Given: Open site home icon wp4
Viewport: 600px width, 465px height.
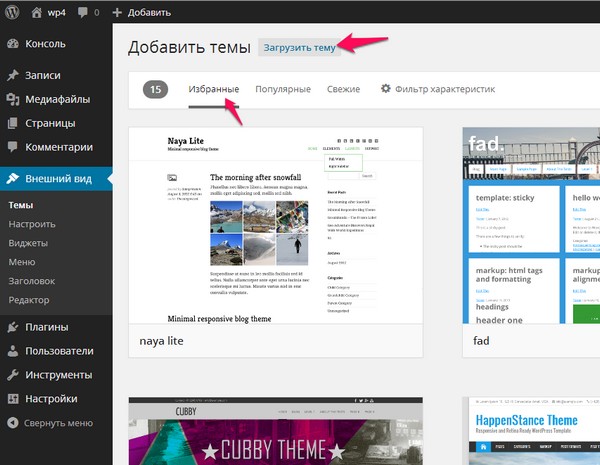Looking at the screenshot, I should 36,13.
